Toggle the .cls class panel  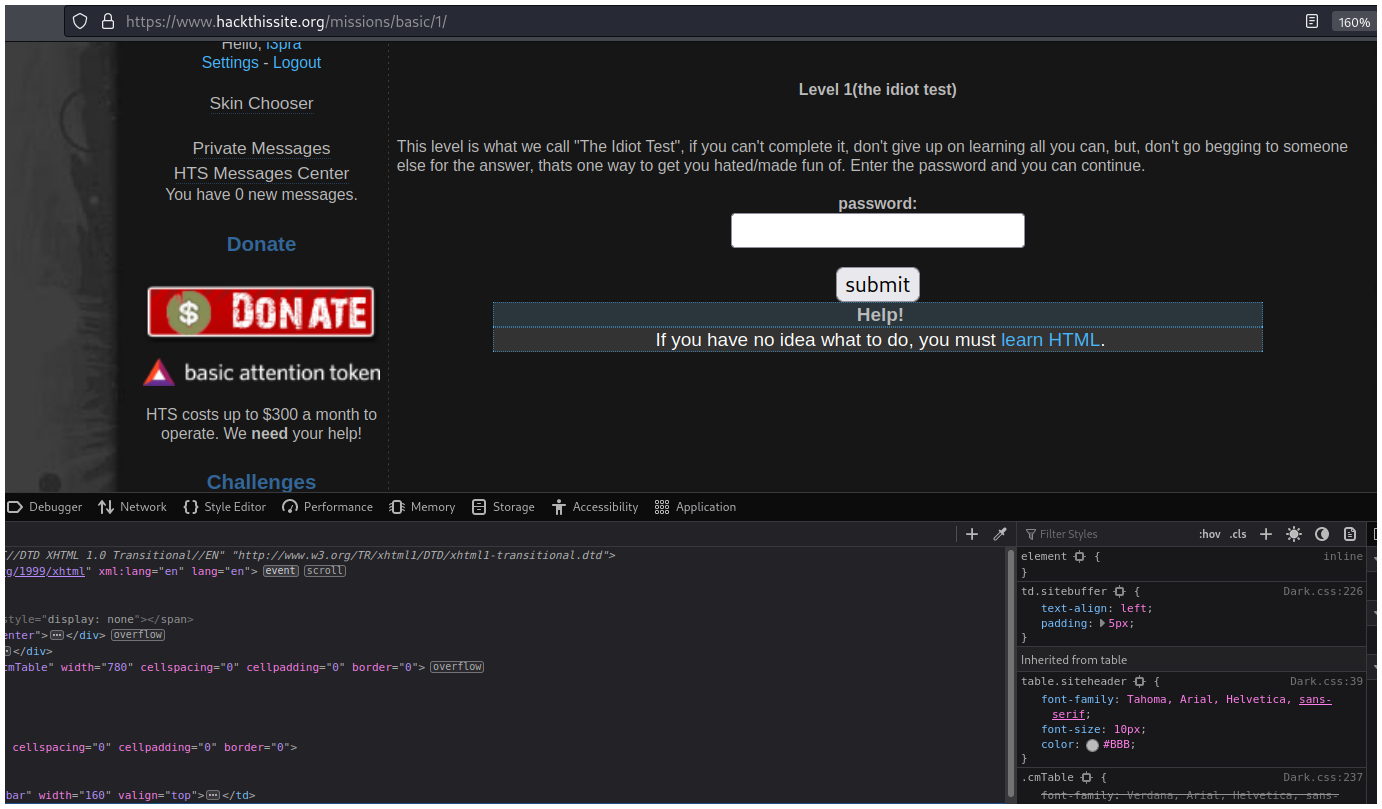click(x=1238, y=534)
